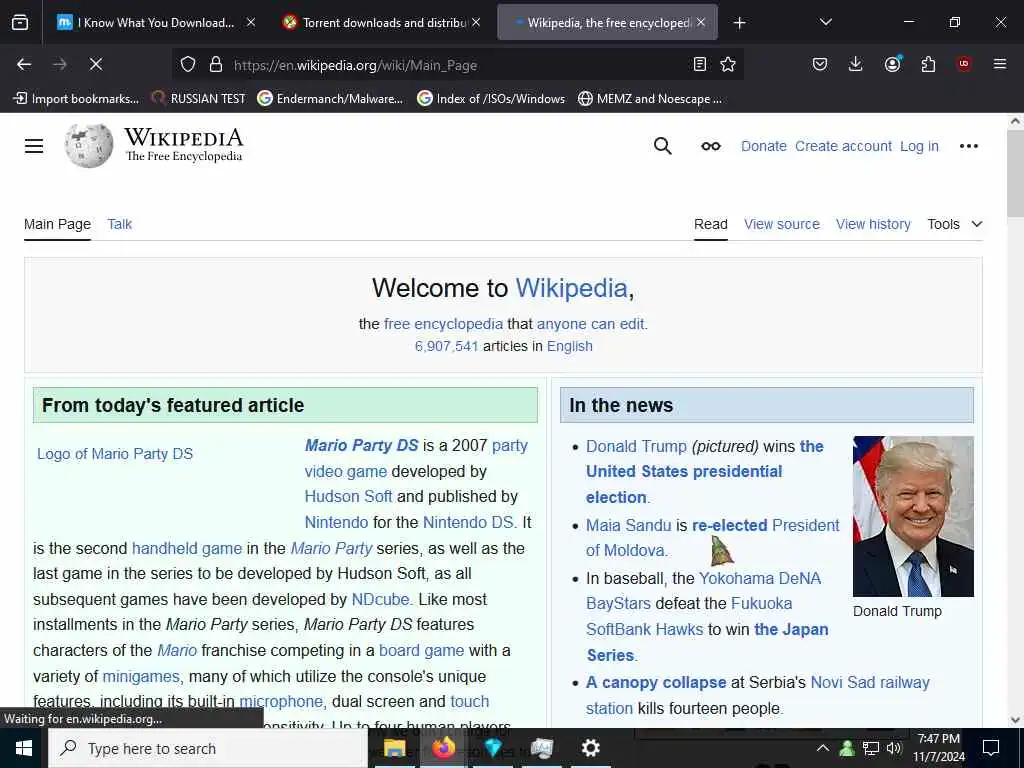Screen dimensions: 1024x768
Task: Close the Wikipedia tab
Action: (x=701, y=22)
